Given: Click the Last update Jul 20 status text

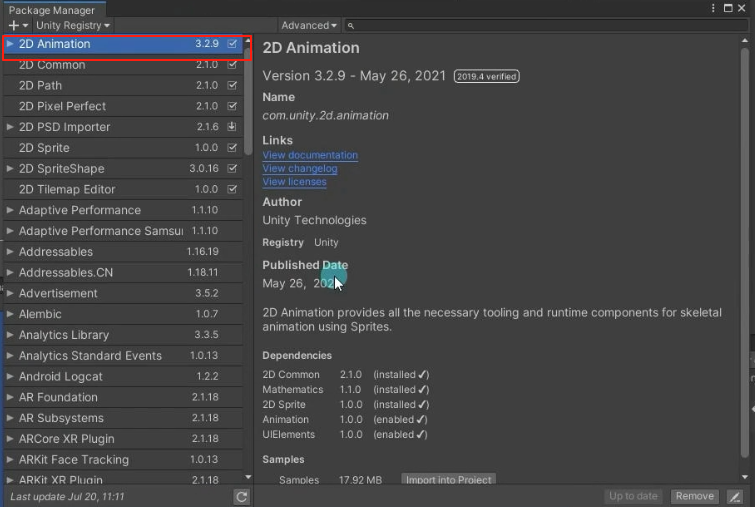Looking at the screenshot, I should coord(67,496).
